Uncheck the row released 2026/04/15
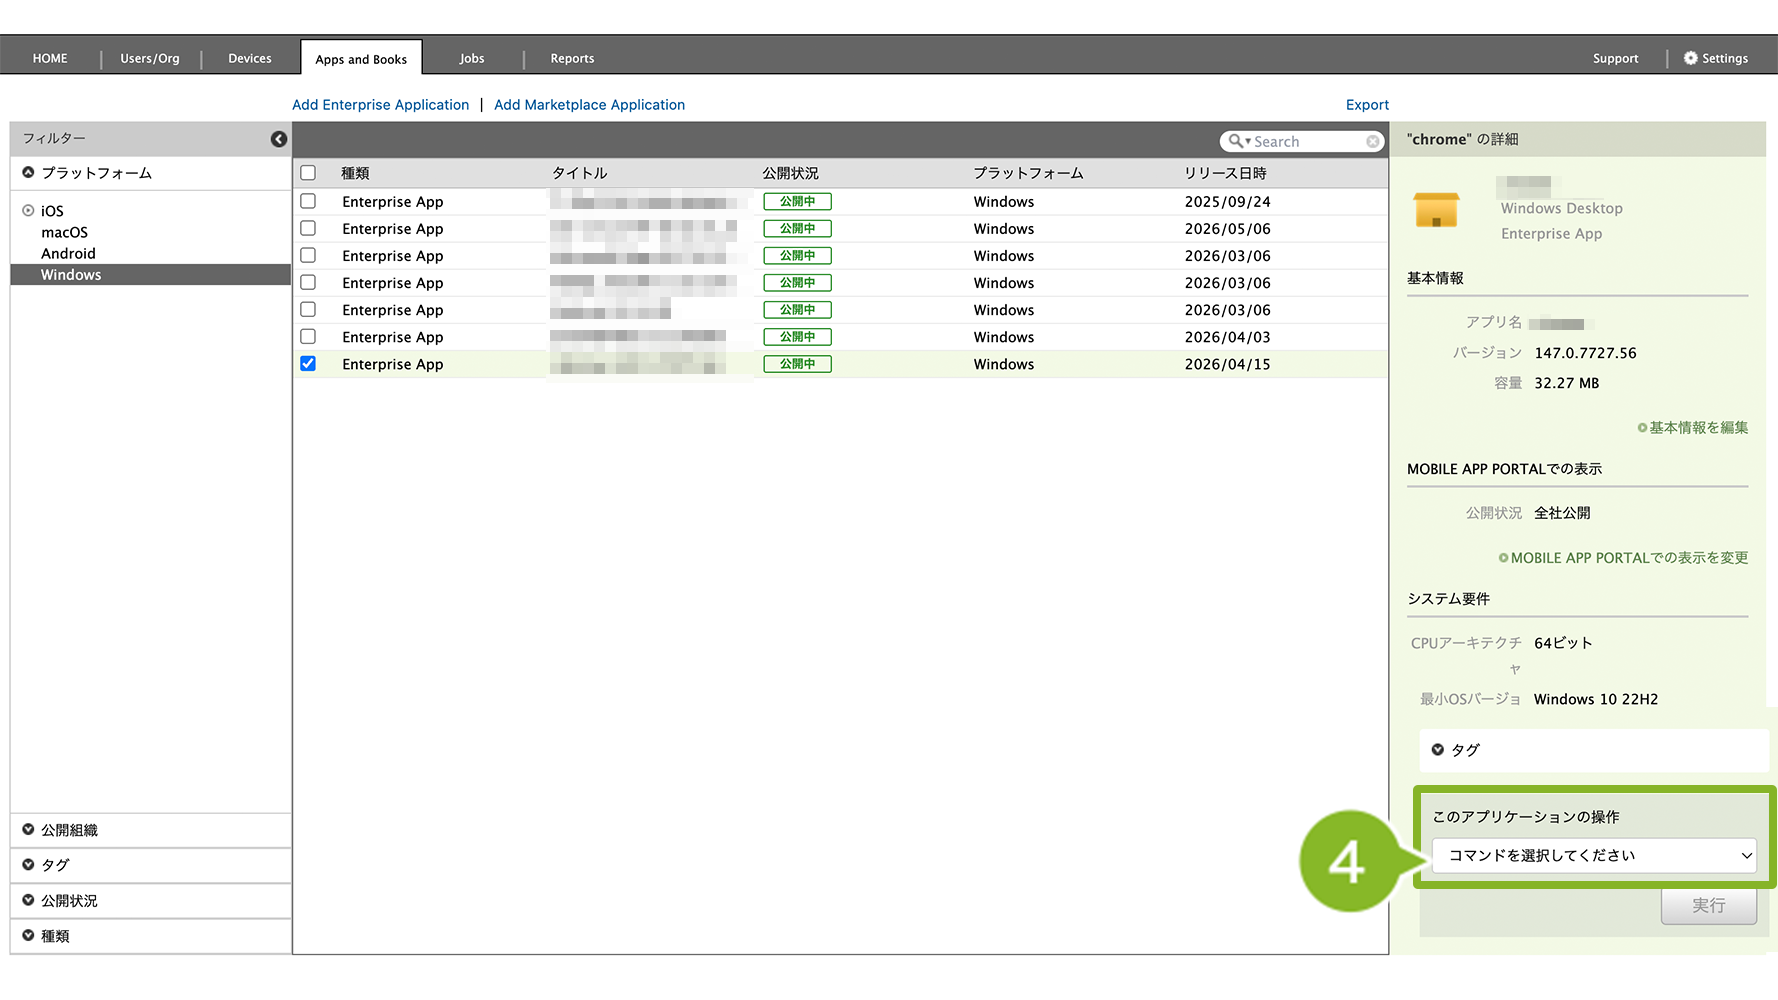Viewport: 1778px width, 1000px height. click(308, 364)
